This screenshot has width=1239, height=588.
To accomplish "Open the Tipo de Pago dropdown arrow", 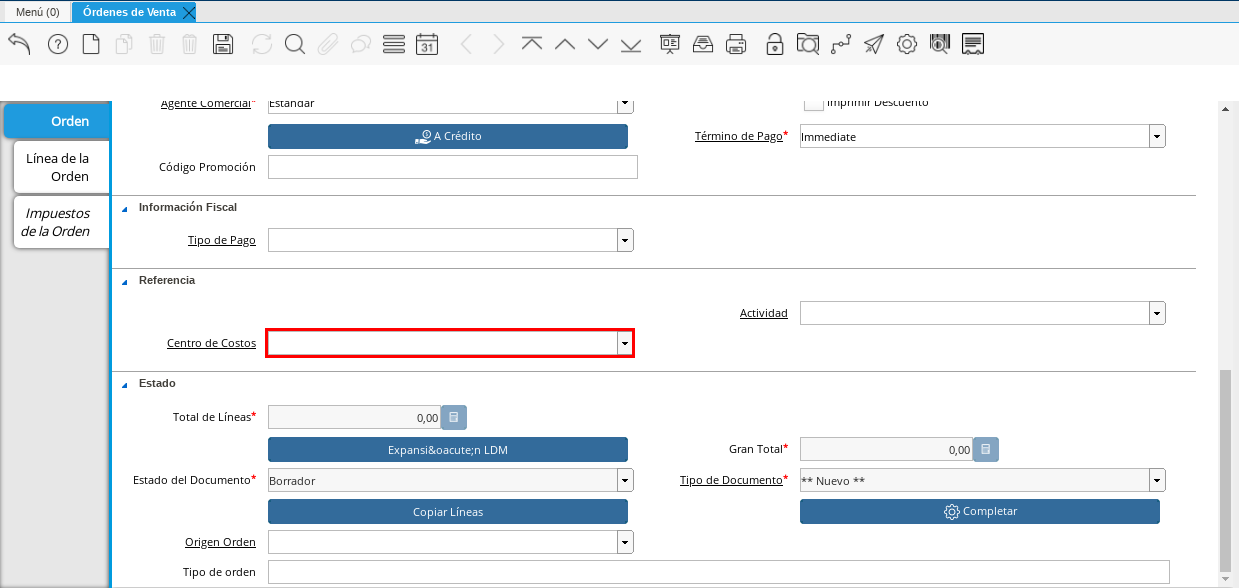I will point(625,240).
